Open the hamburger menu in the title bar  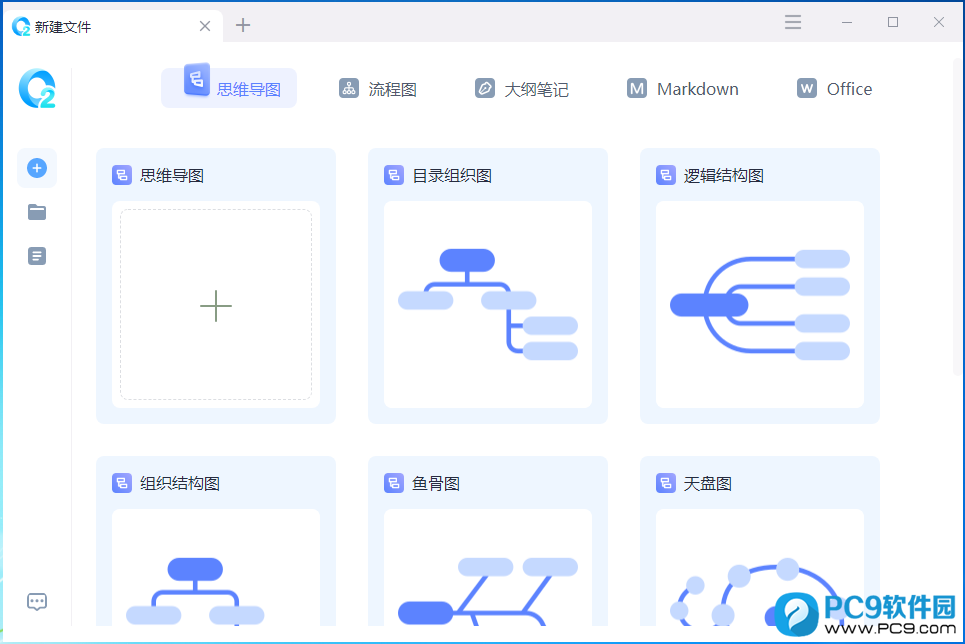click(793, 23)
